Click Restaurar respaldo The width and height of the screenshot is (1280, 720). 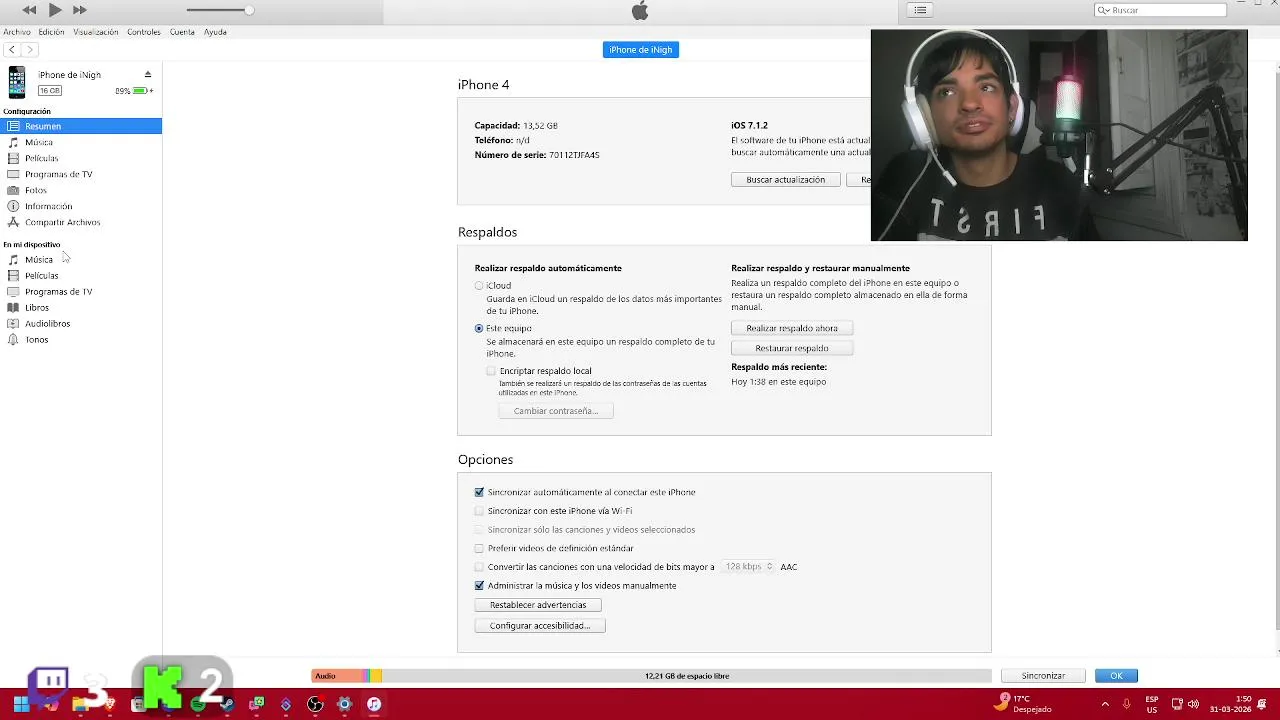[792, 348]
